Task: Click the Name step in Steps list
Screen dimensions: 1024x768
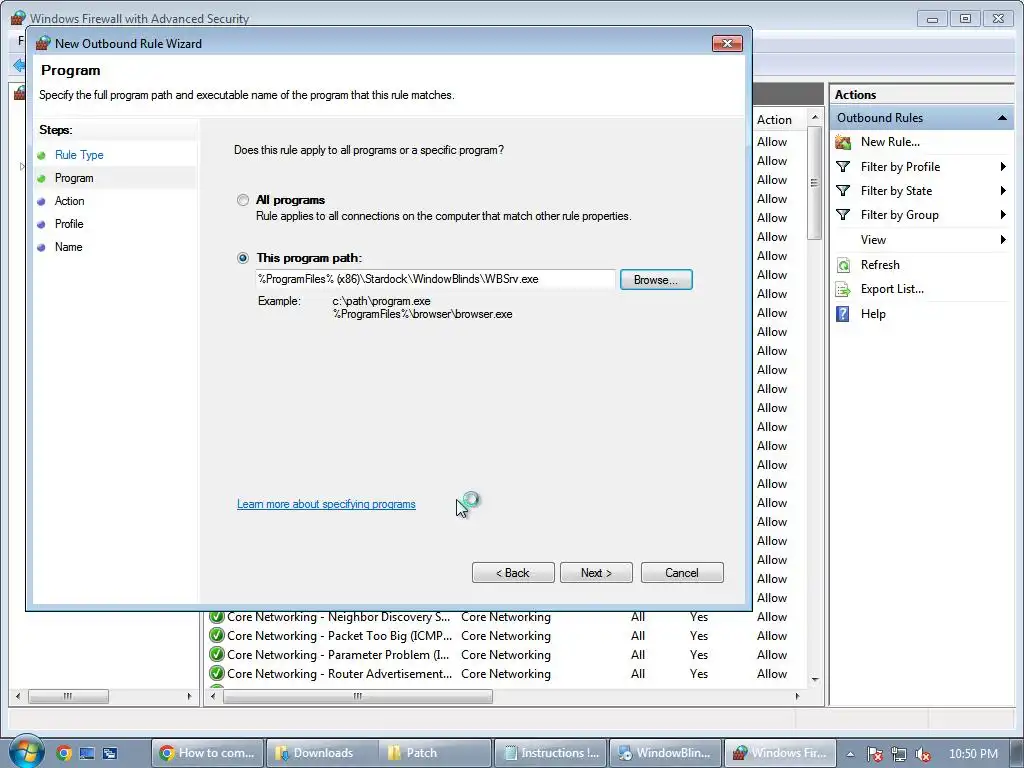Action: pos(68,247)
